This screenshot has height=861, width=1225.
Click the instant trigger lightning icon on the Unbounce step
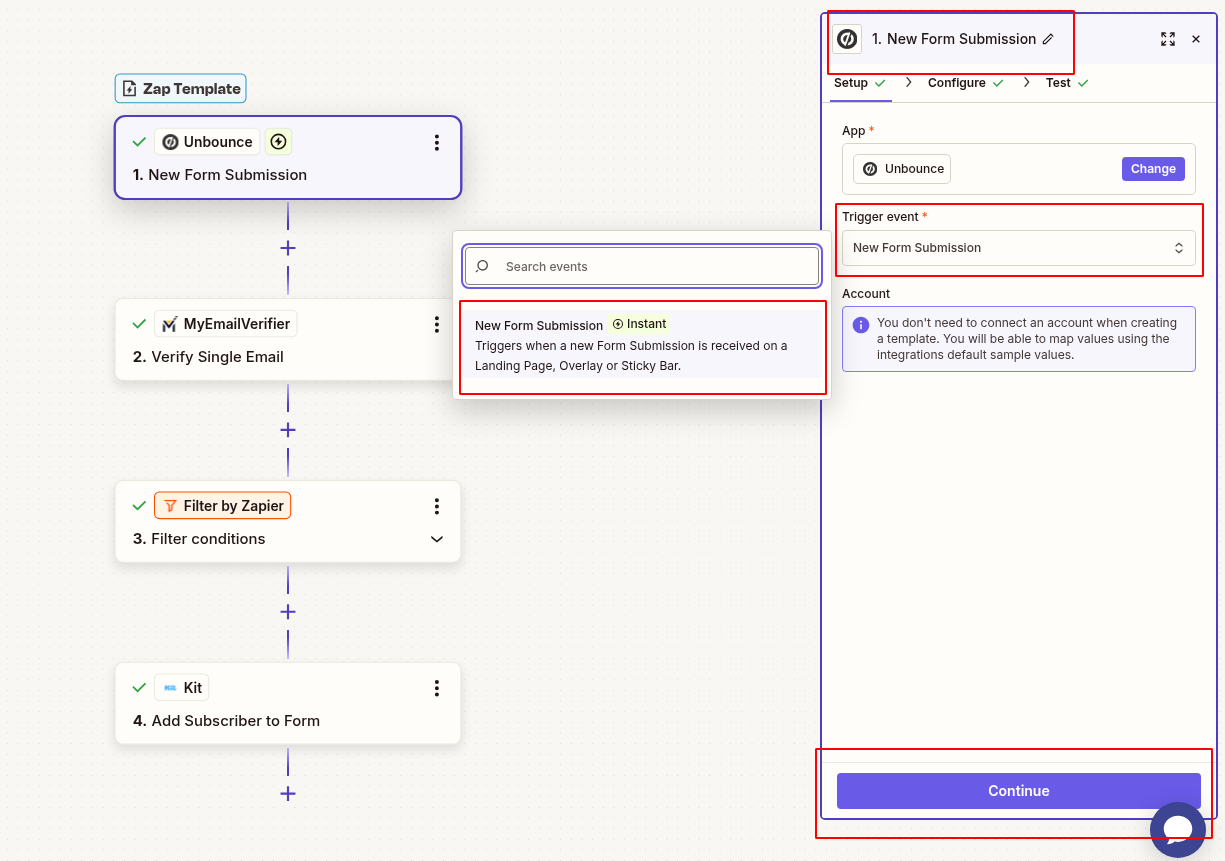pyautogui.click(x=278, y=141)
